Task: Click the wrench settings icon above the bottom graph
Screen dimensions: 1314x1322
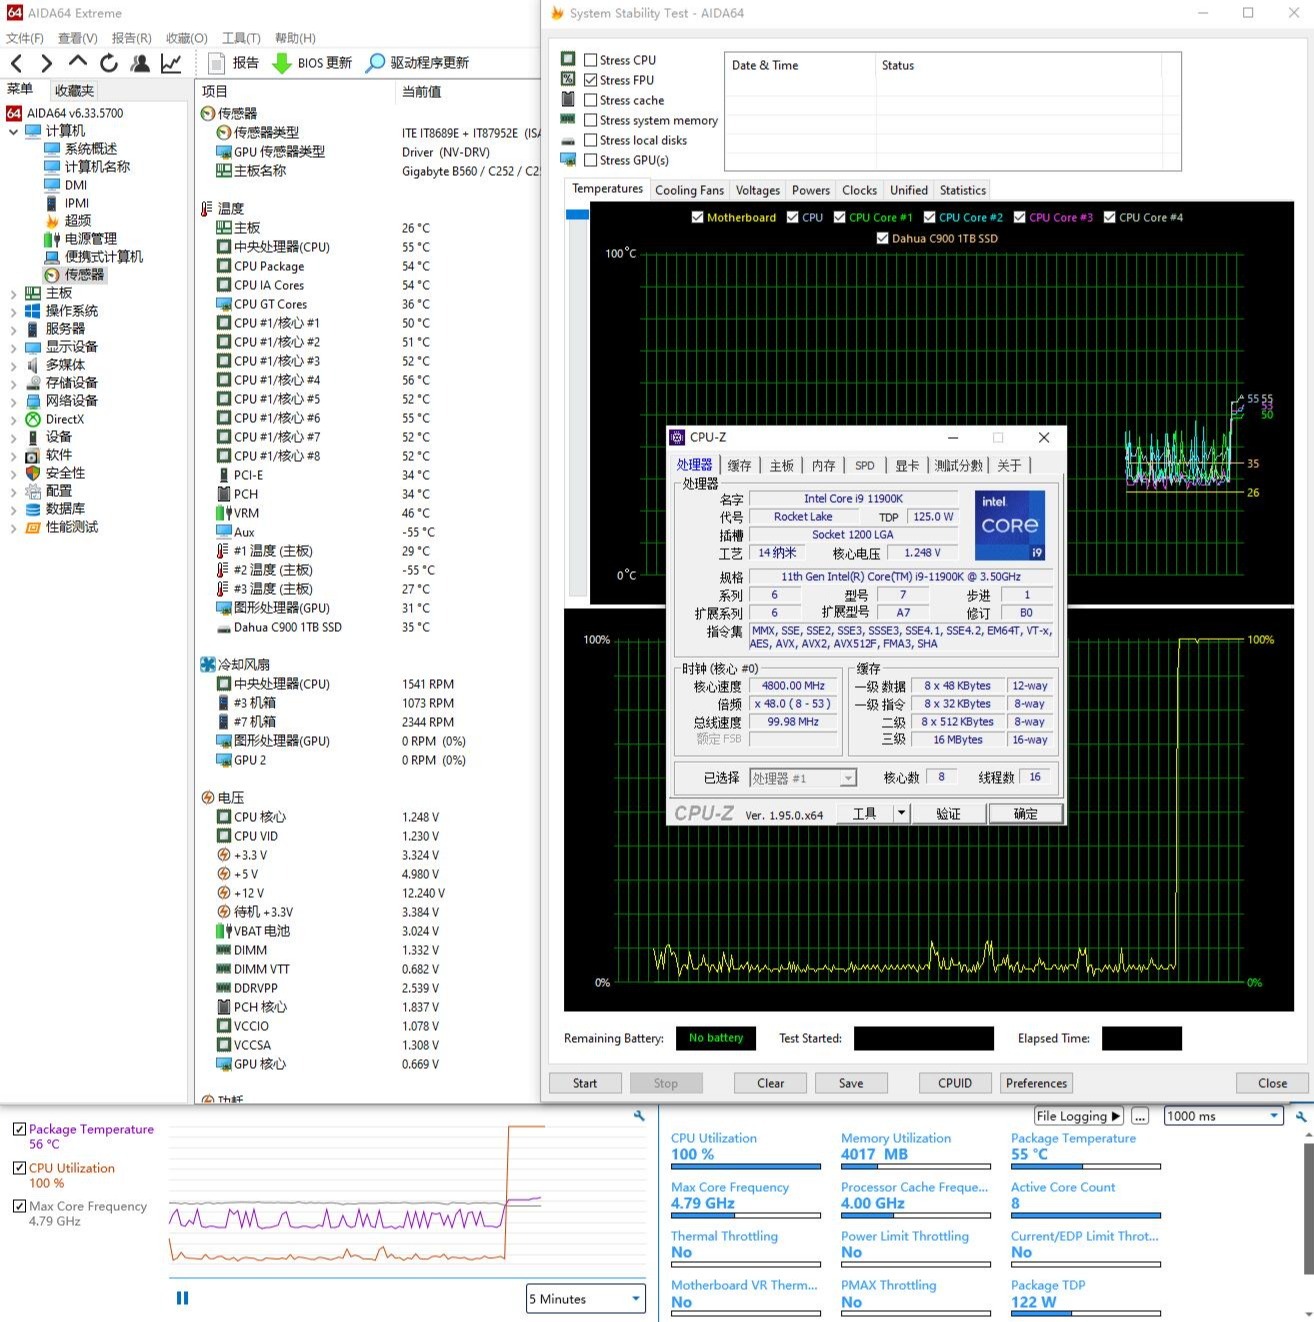Action: (639, 1116)
